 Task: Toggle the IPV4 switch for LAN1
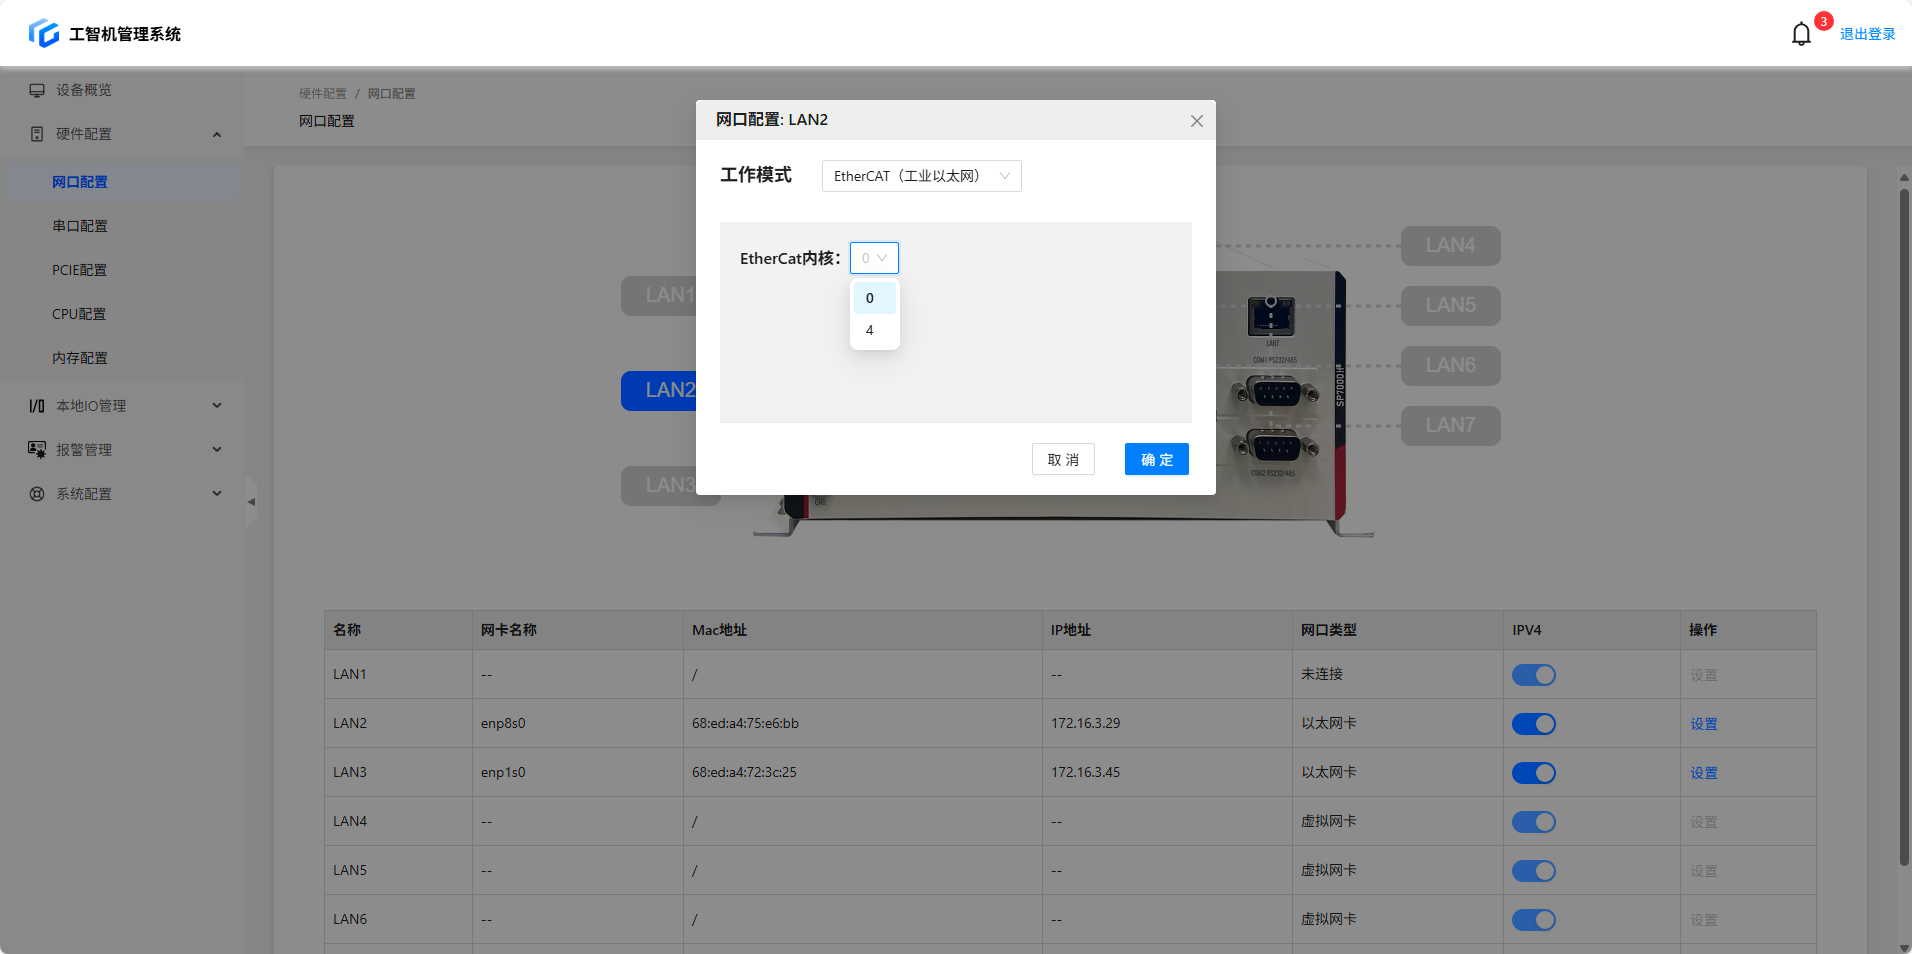click(x=1533, y=675)
